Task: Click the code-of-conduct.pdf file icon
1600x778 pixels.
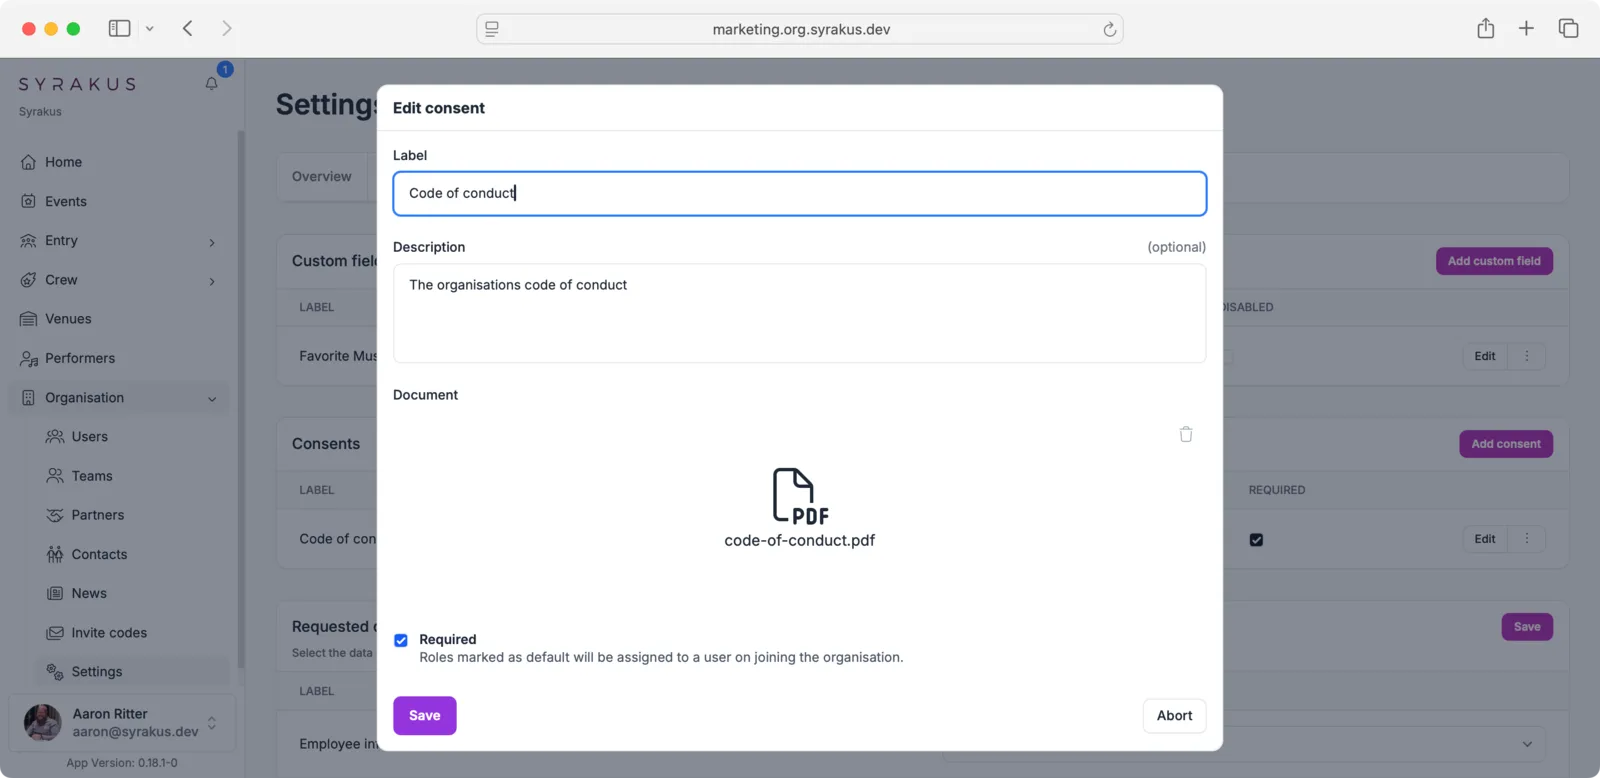Action: pos(799,496)
